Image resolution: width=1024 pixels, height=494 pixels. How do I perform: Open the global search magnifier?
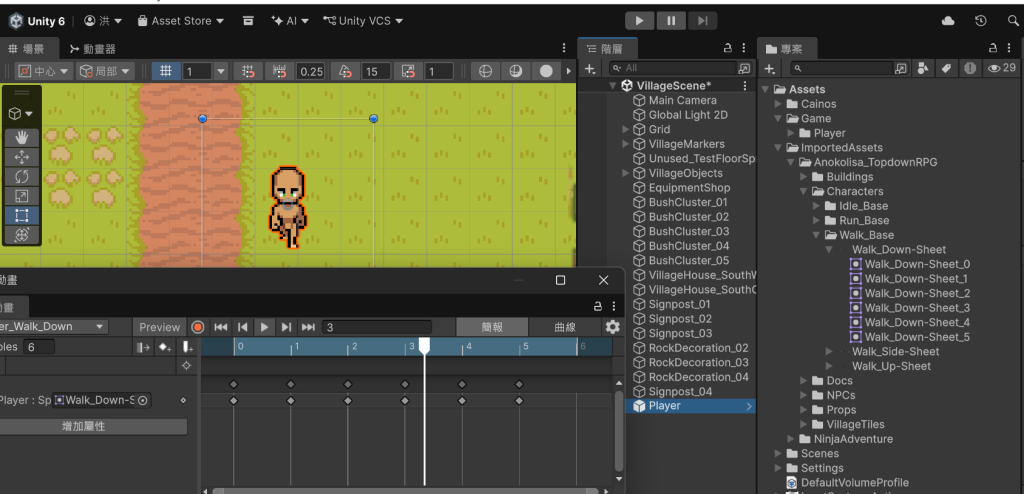pyautogui.click(x=1013, y=21)
